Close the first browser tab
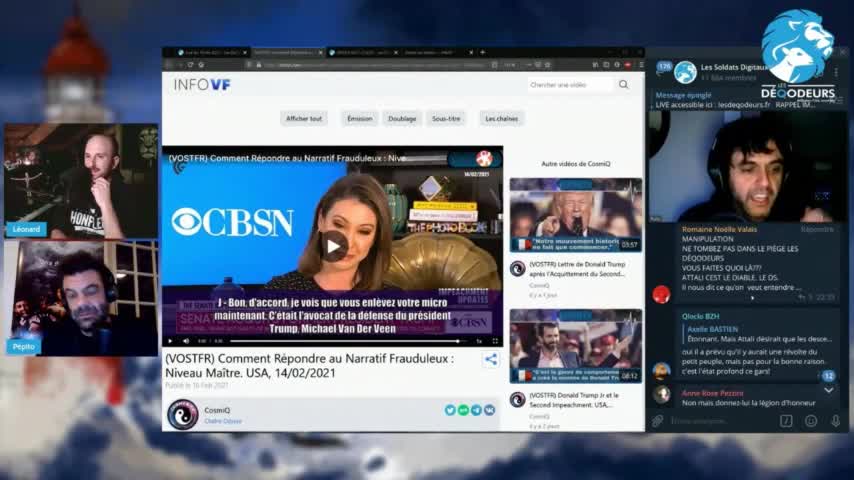The width and height of the screenshot is (854, 480). [x=245, y=52]
